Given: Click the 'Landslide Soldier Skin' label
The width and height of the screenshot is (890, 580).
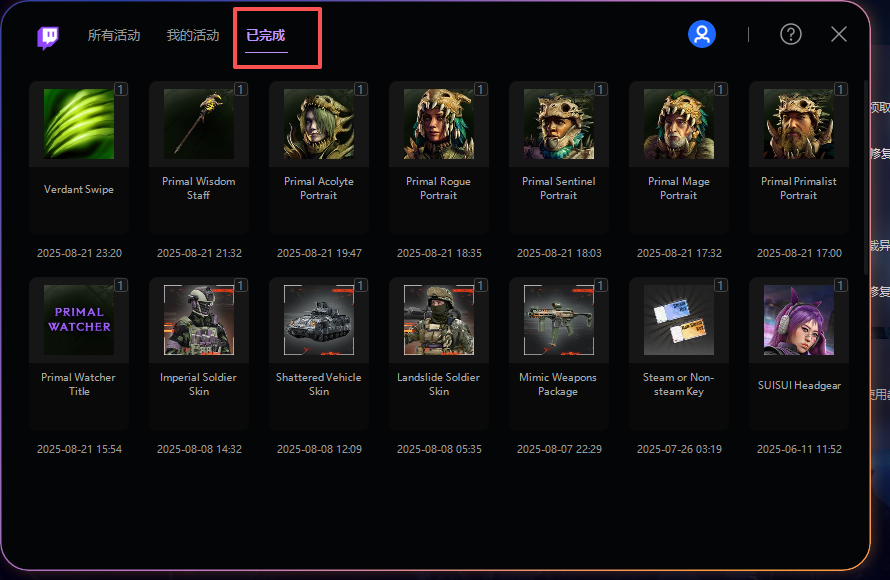Looking at the screenshot, I should coord(439,384).
